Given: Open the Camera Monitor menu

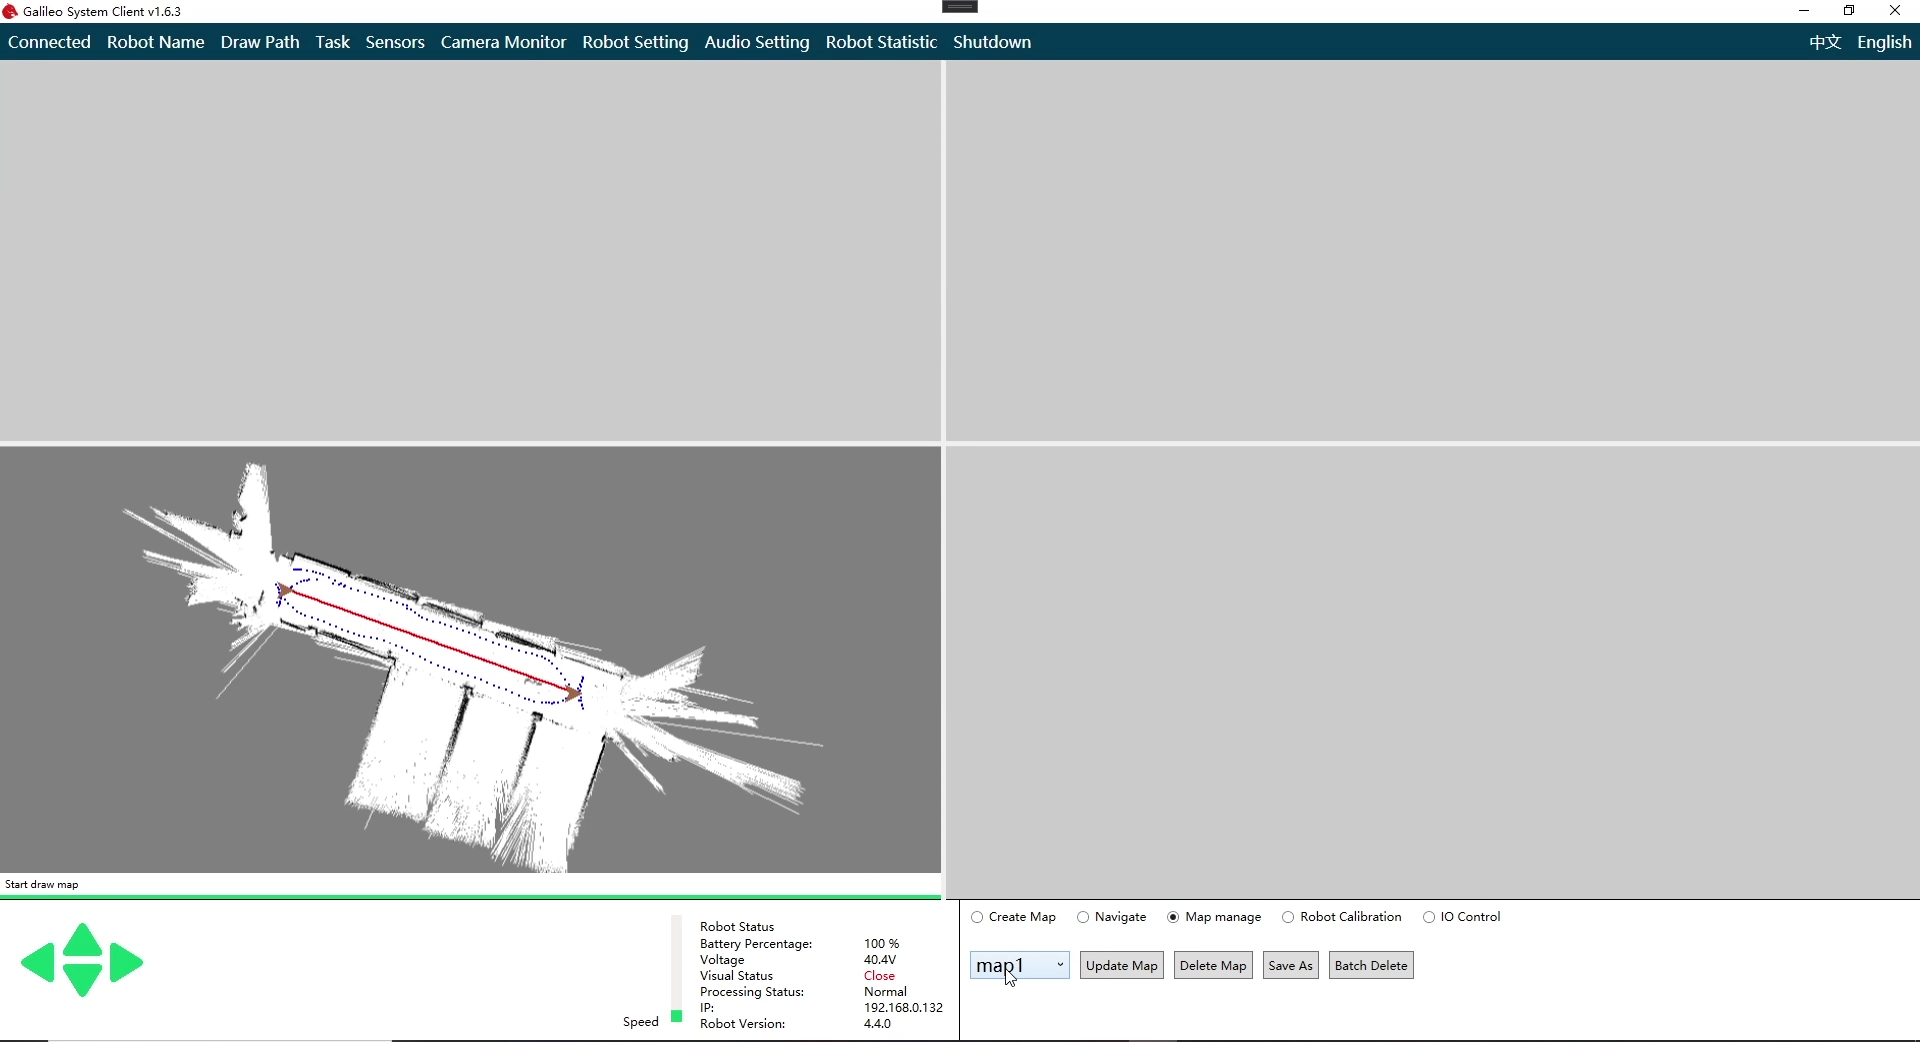Looking at the screenshot, I should click(x=503, y=42).
